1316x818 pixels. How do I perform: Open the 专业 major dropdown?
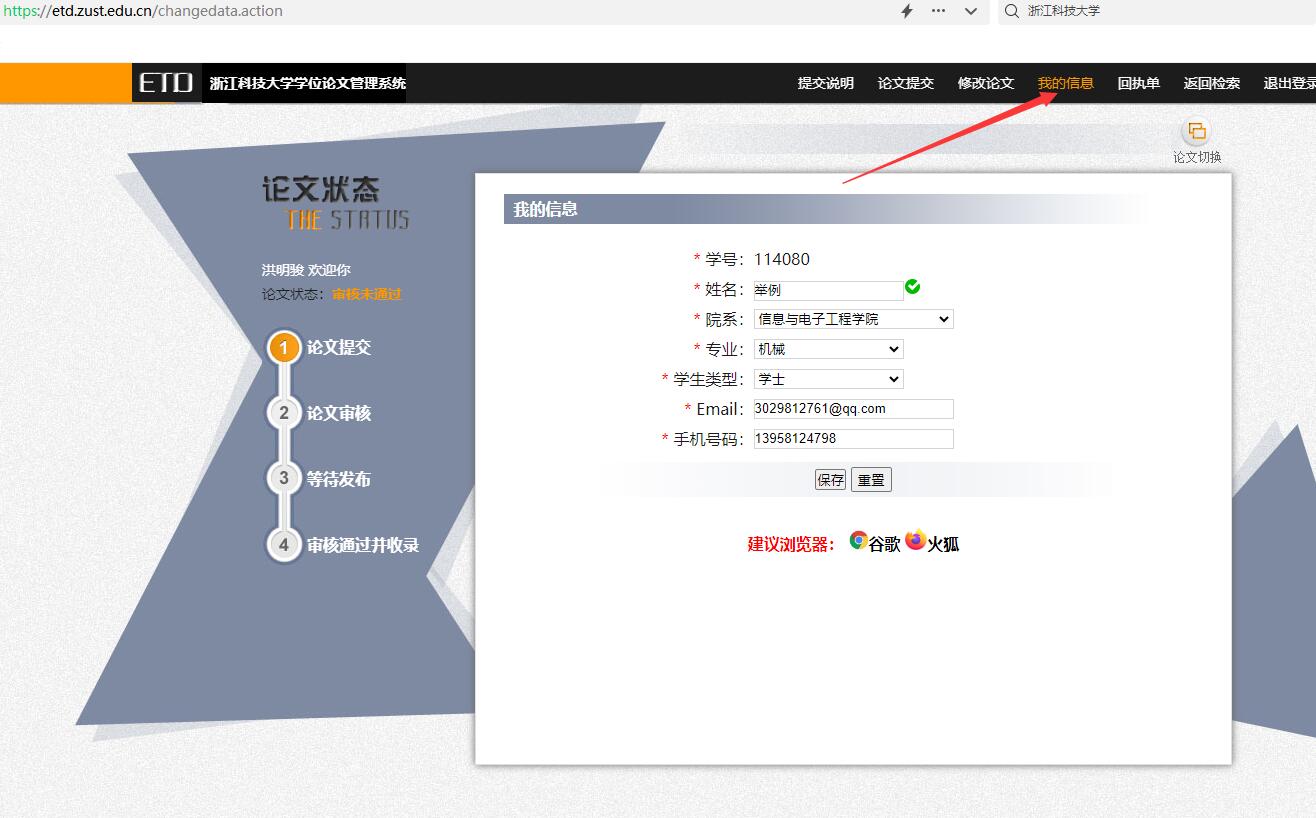pyautogui.click(x=828, y=349)
